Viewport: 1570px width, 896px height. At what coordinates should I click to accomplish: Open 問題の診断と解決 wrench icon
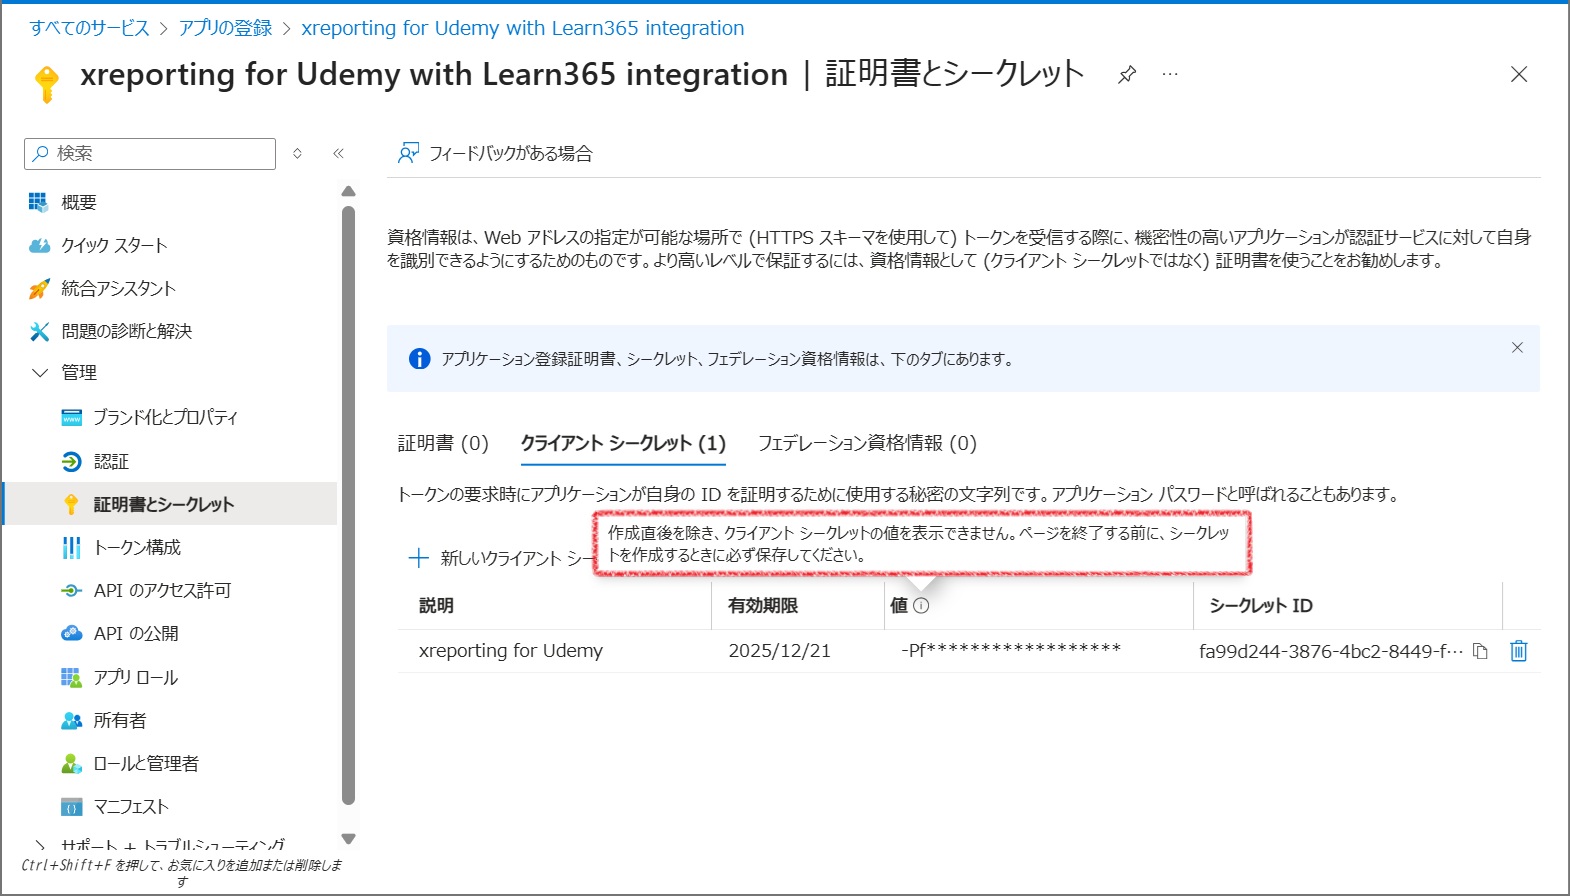pyautogui.click(x=39, y=331)
